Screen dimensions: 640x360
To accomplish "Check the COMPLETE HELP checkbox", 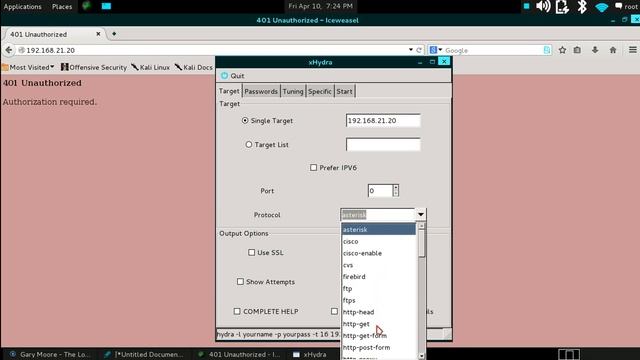I will [237, 311].
